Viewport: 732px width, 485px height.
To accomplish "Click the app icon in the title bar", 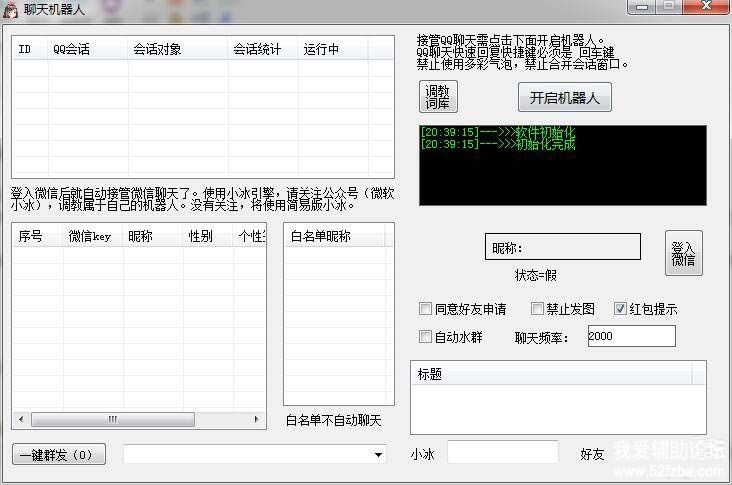I will coord(12,8).
